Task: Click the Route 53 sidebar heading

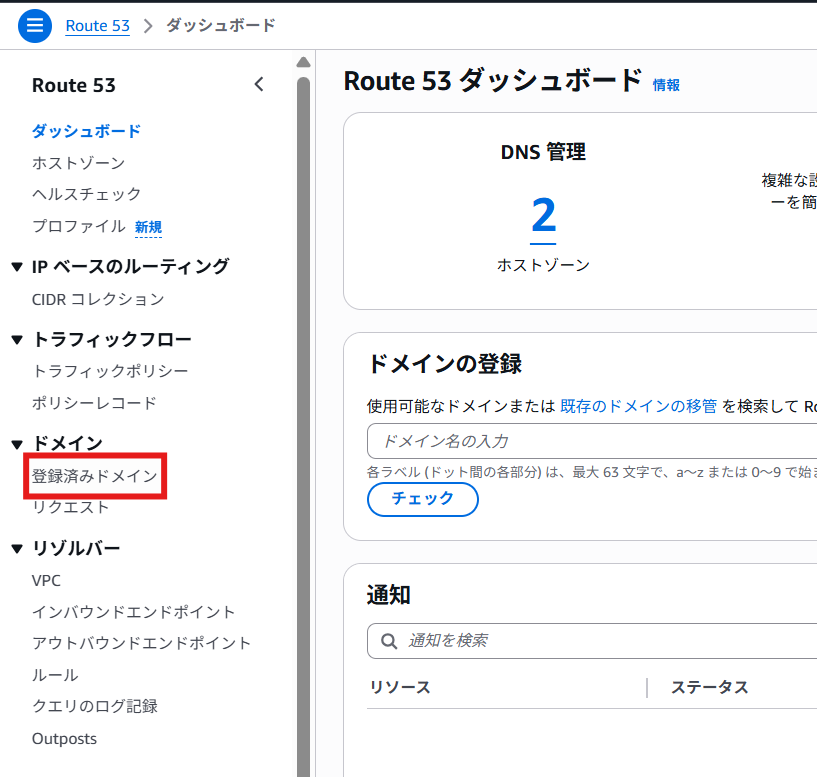Action: pyautogui.click(x=73, y=85)
